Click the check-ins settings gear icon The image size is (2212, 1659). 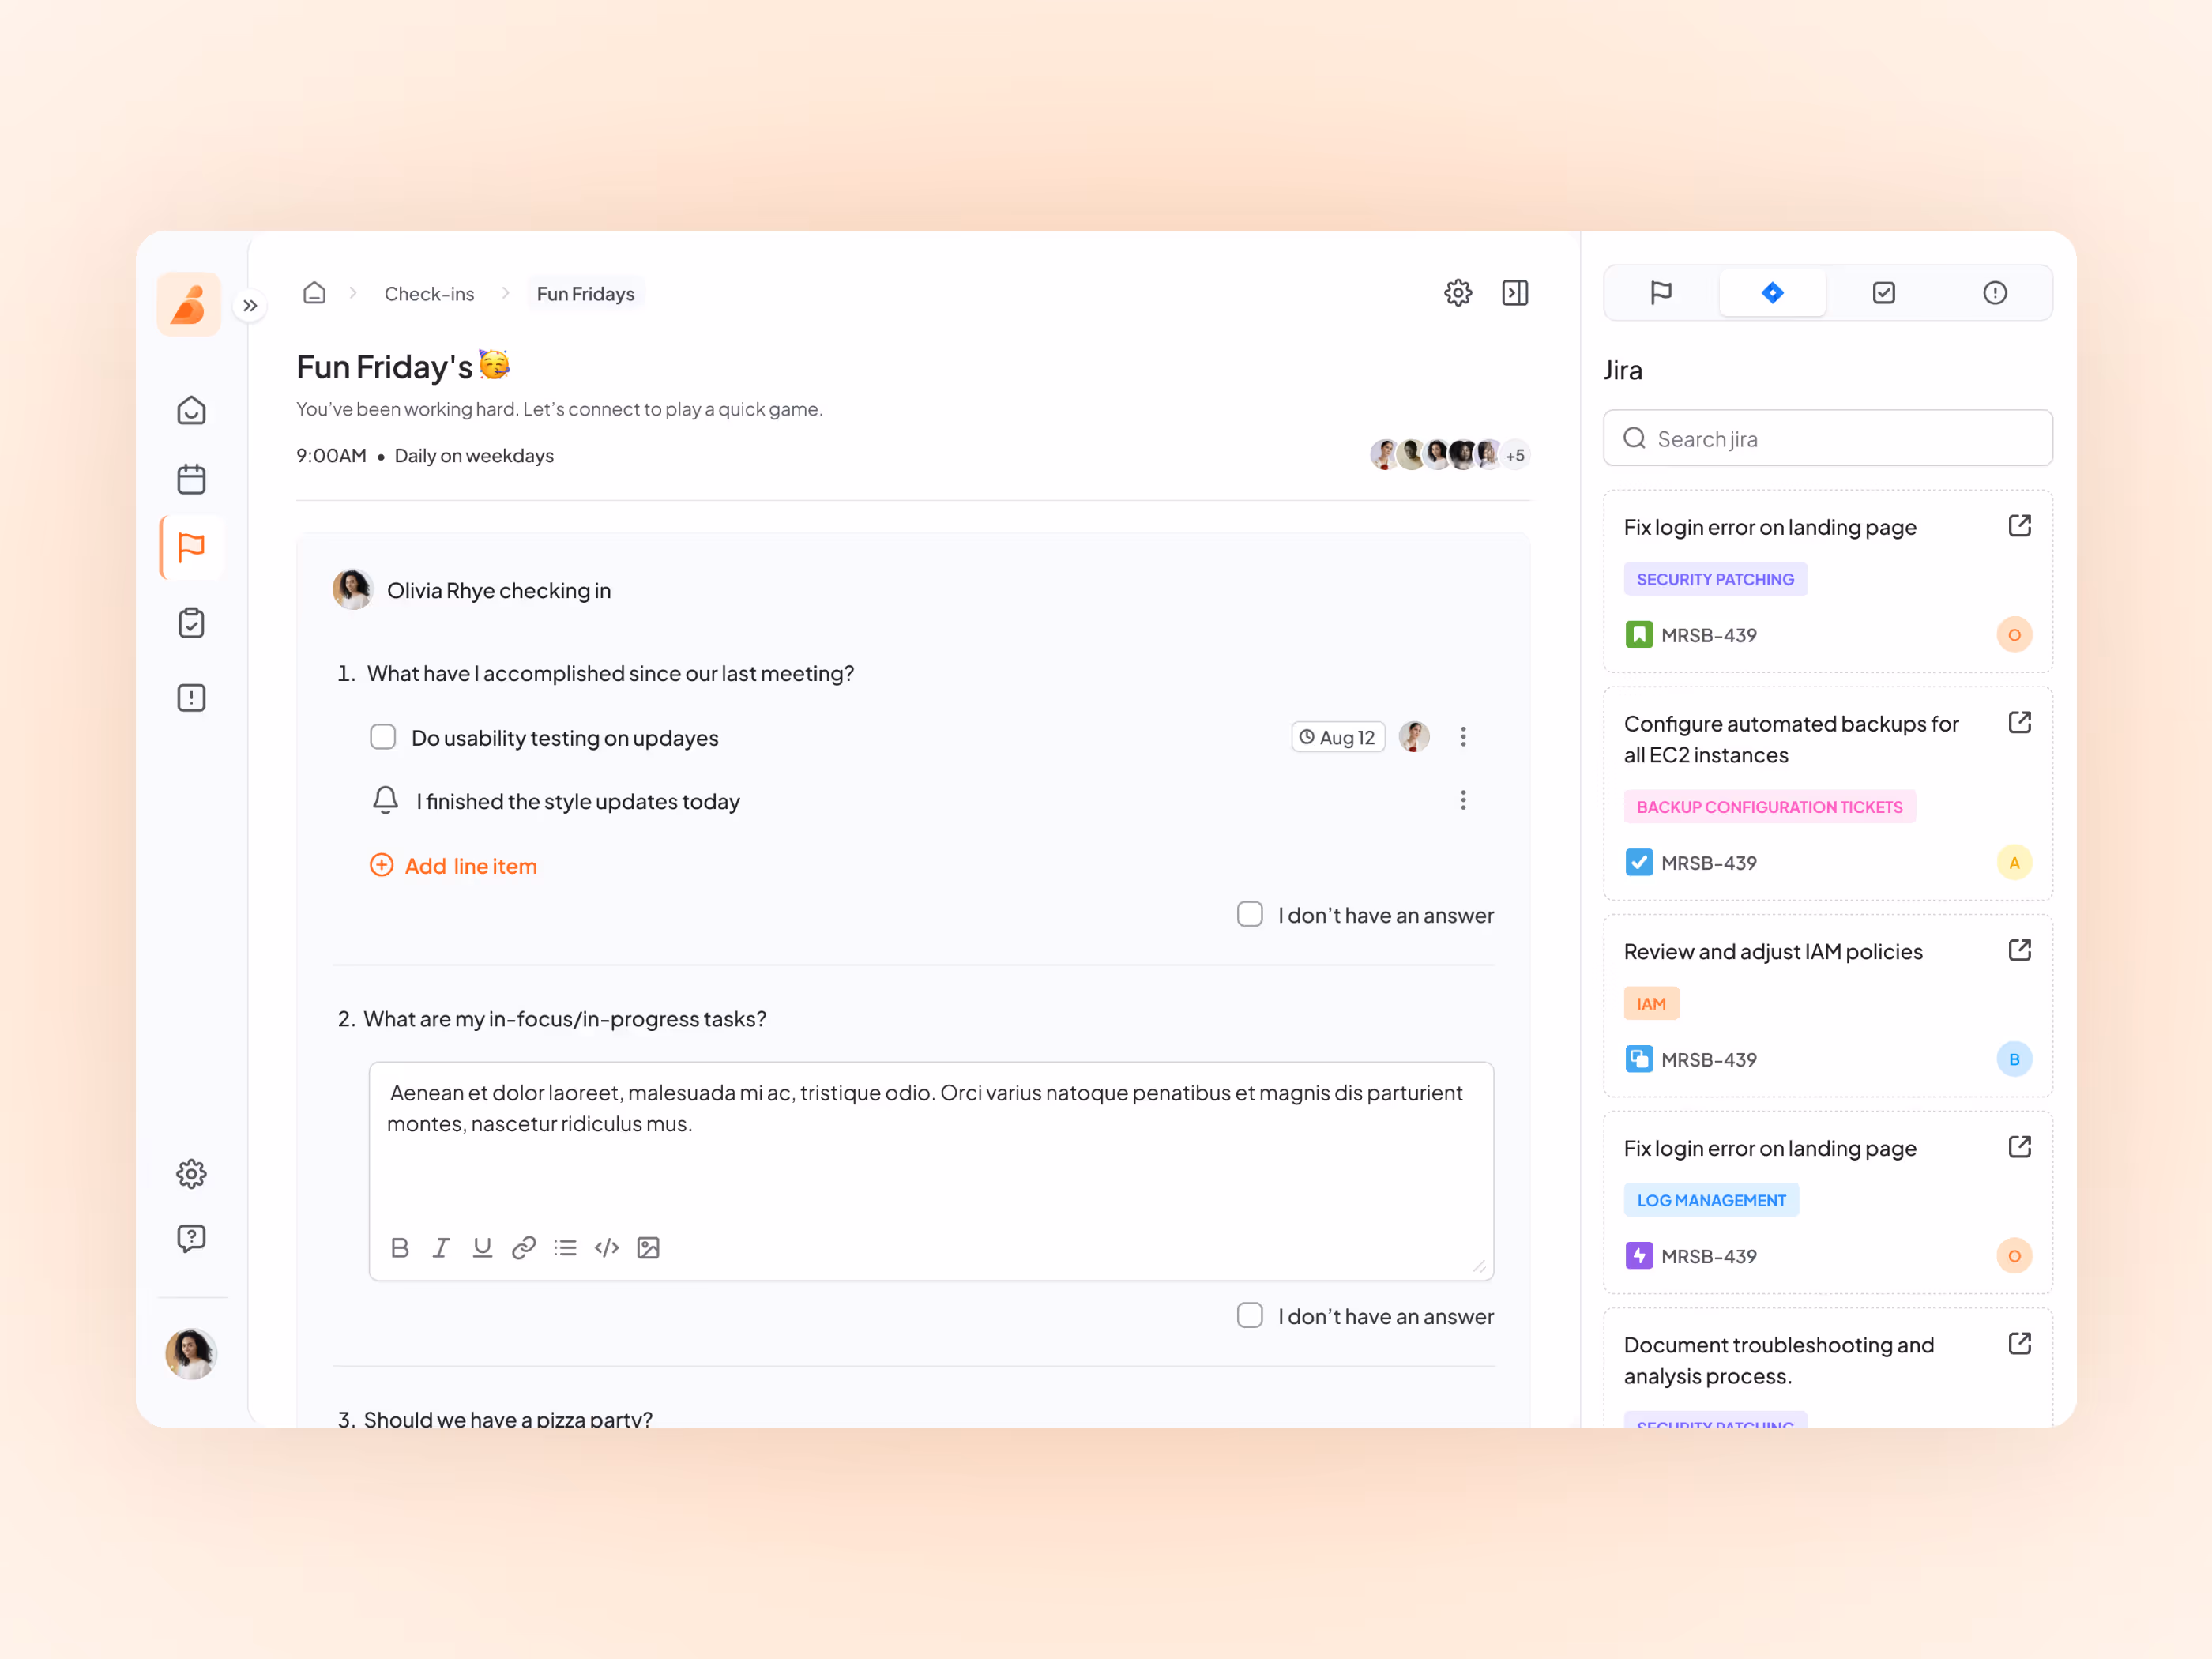tap(1458, 293)
